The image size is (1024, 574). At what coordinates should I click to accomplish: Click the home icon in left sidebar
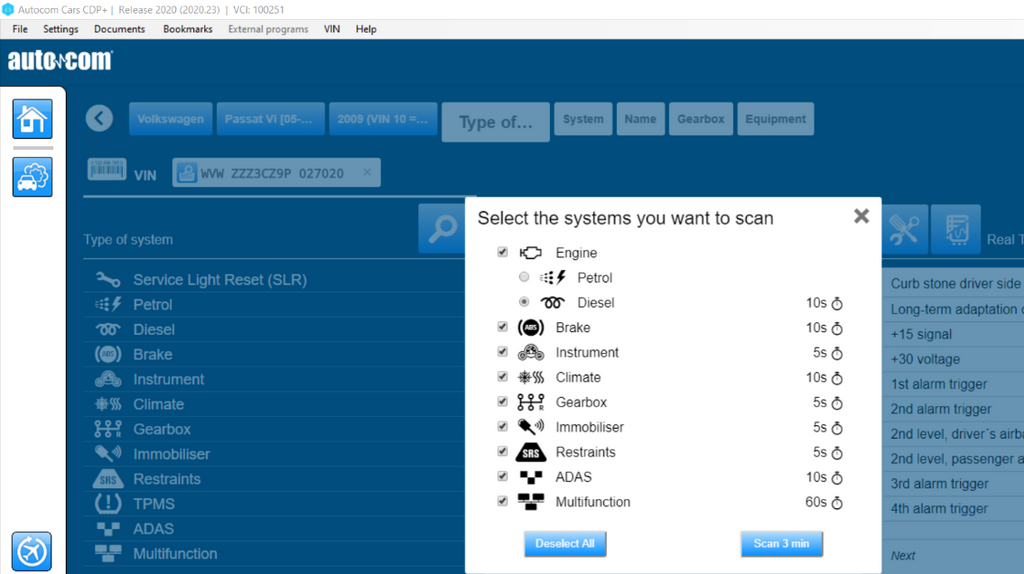point(32,119)
